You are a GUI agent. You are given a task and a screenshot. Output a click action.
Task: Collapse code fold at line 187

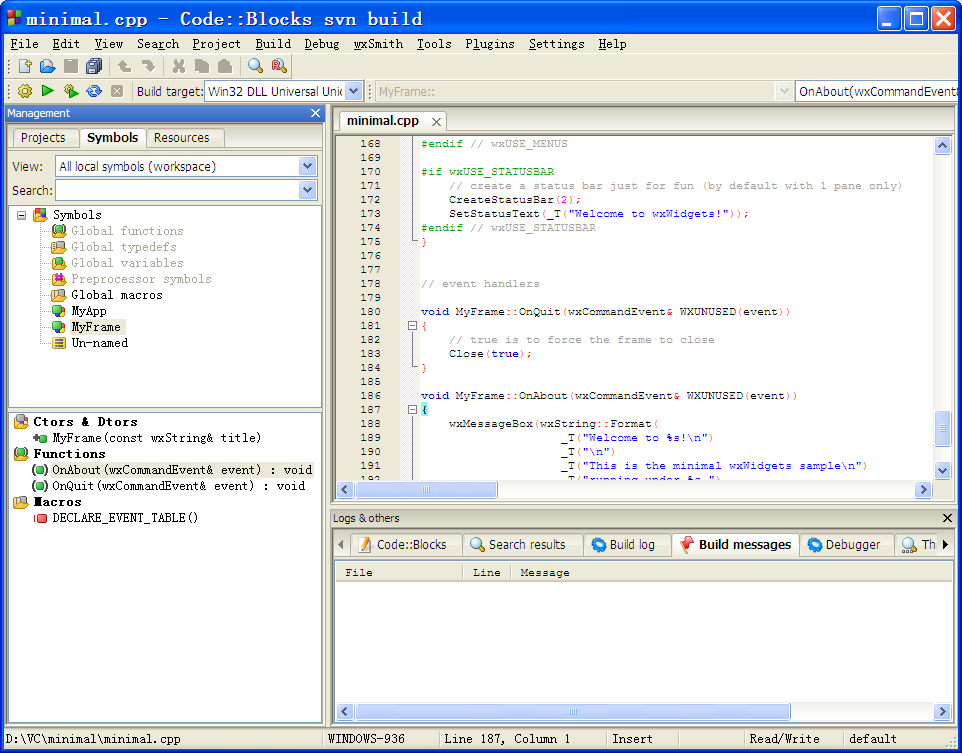(x=412, y=409)
